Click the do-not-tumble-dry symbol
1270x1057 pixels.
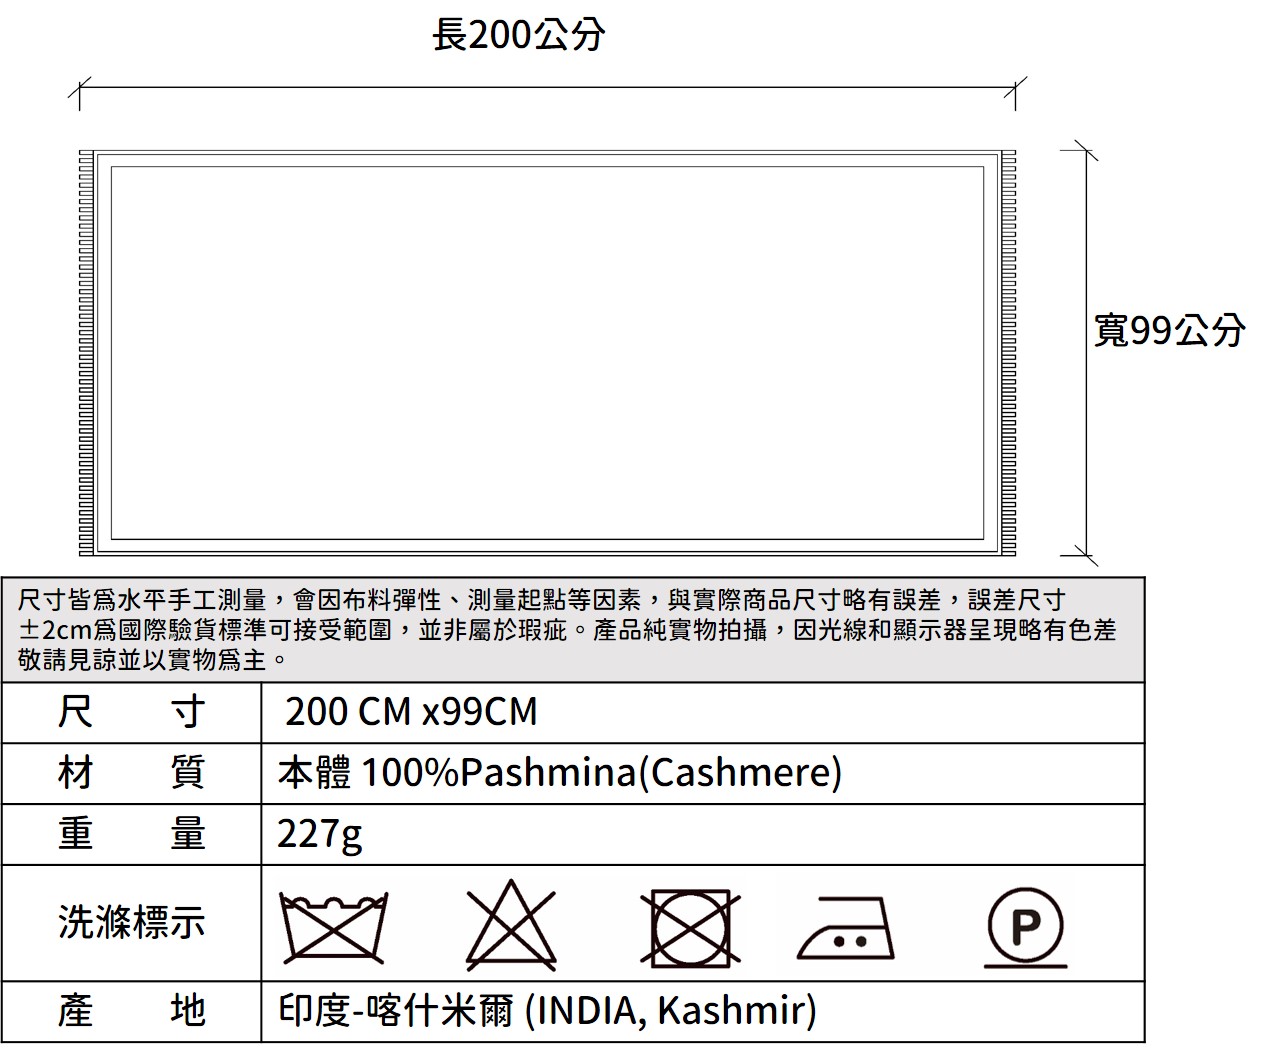[x=691, y=927]
